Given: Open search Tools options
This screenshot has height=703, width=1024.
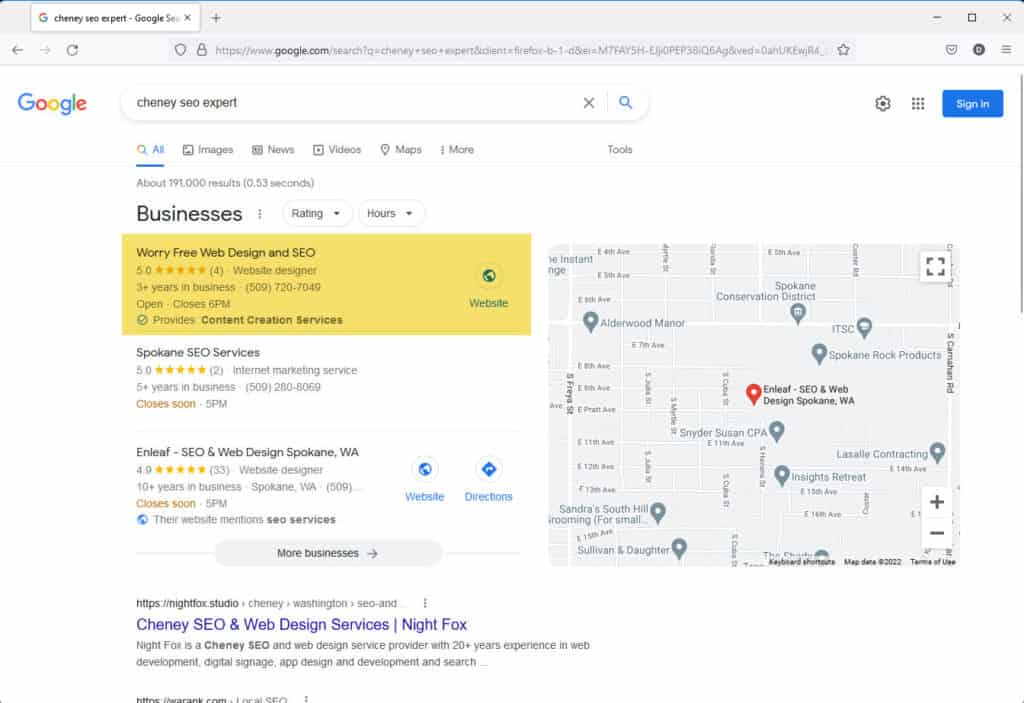Looking at the screenshot, I should coord(620,150).
